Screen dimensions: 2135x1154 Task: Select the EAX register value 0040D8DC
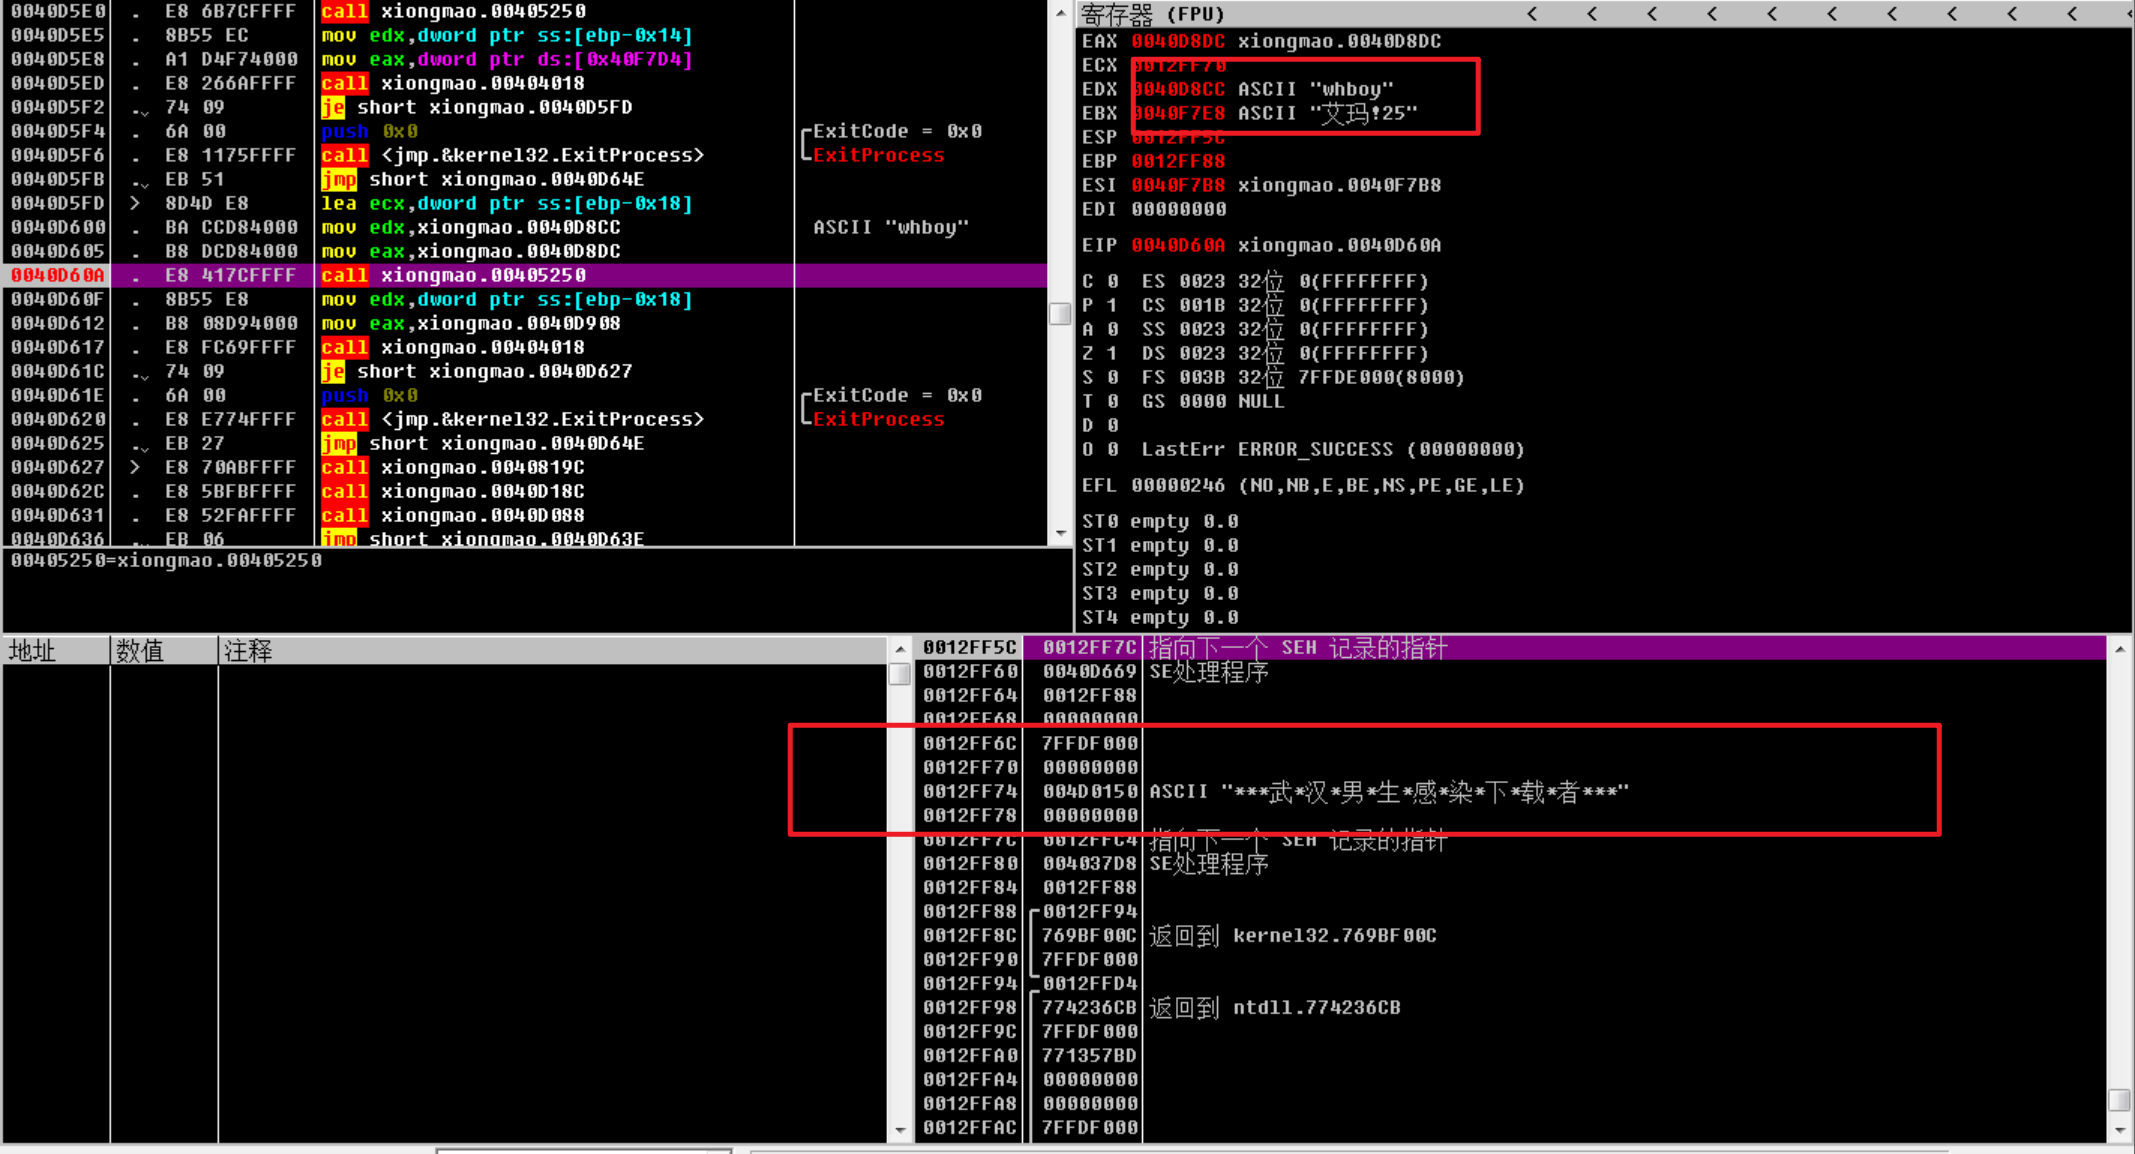[x=1177, y=41]
